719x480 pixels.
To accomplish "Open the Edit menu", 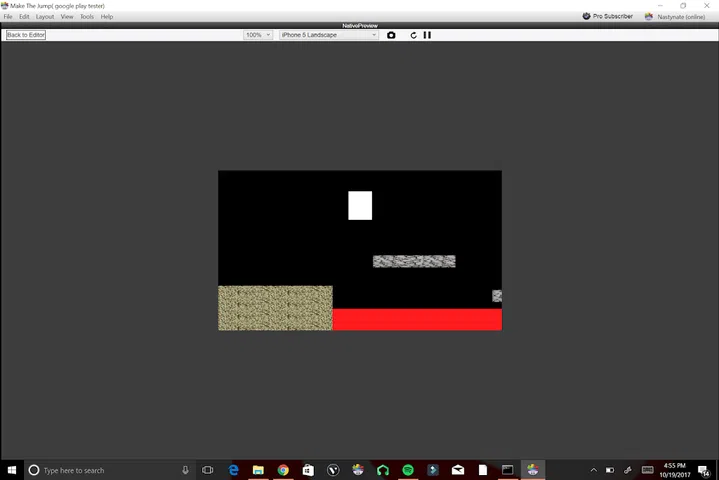I will pos(24,17).
